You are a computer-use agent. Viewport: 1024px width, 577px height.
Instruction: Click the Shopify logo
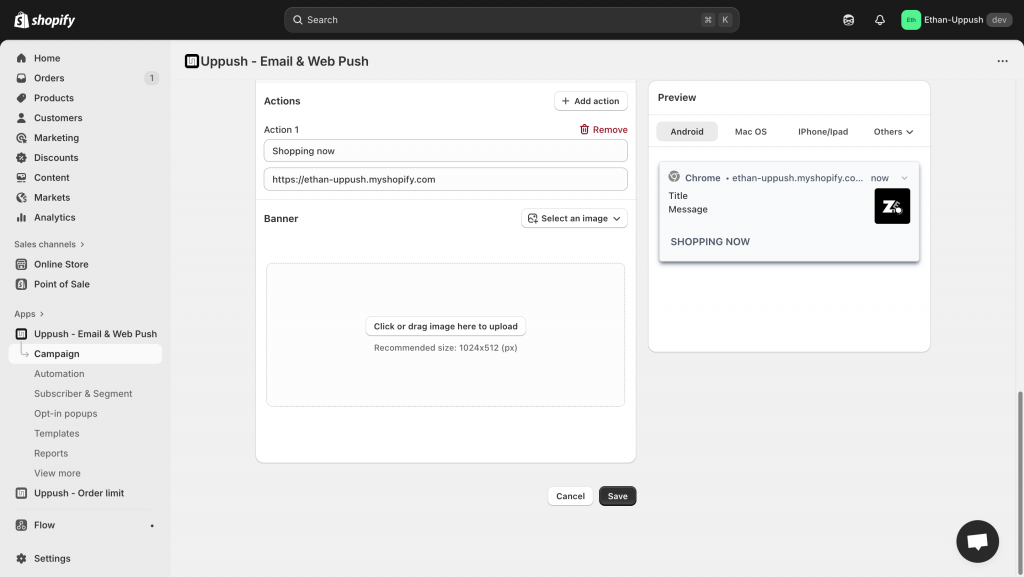pyautogui.click(x=45, y=20)
